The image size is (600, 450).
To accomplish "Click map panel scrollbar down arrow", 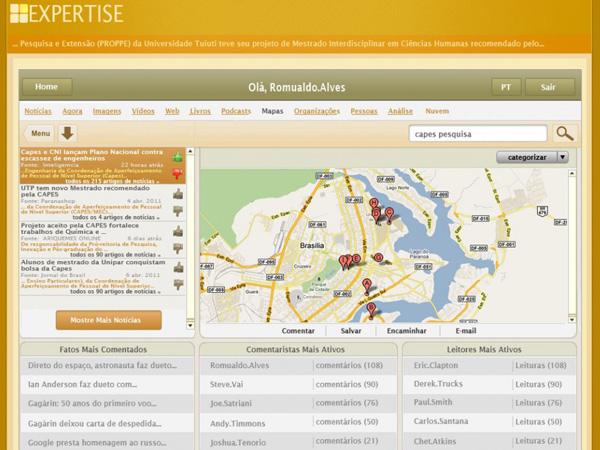I will point(572,320).
